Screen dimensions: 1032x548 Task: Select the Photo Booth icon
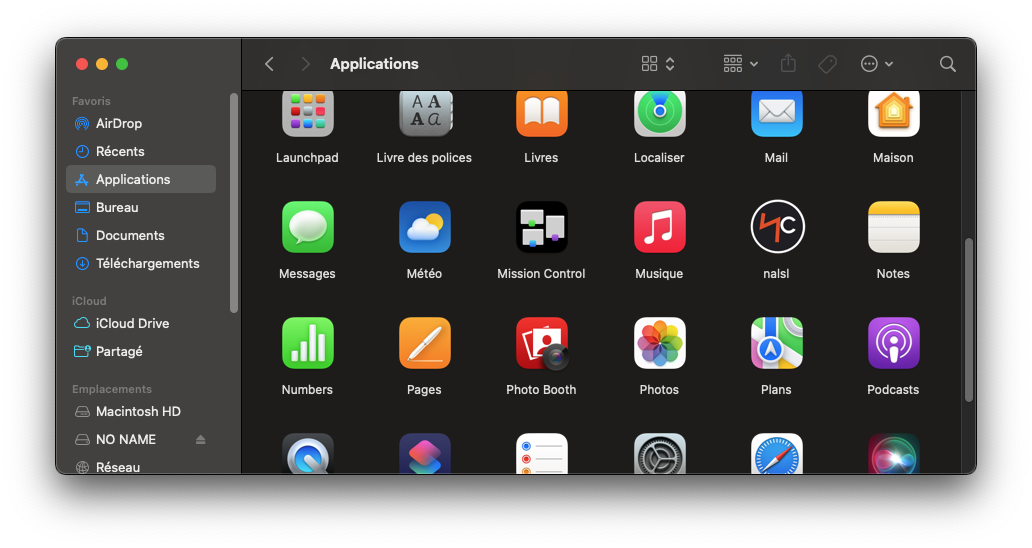pos(542,343)
